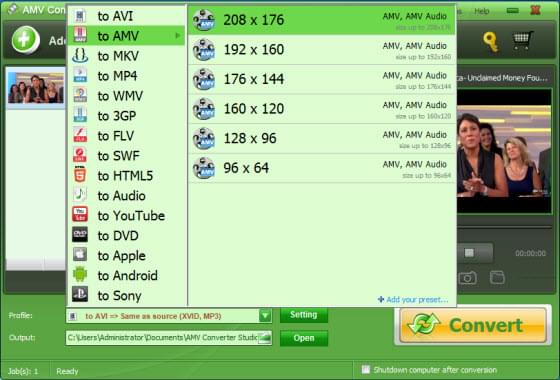Minimize the AMV Converter window

coord(512,11)
